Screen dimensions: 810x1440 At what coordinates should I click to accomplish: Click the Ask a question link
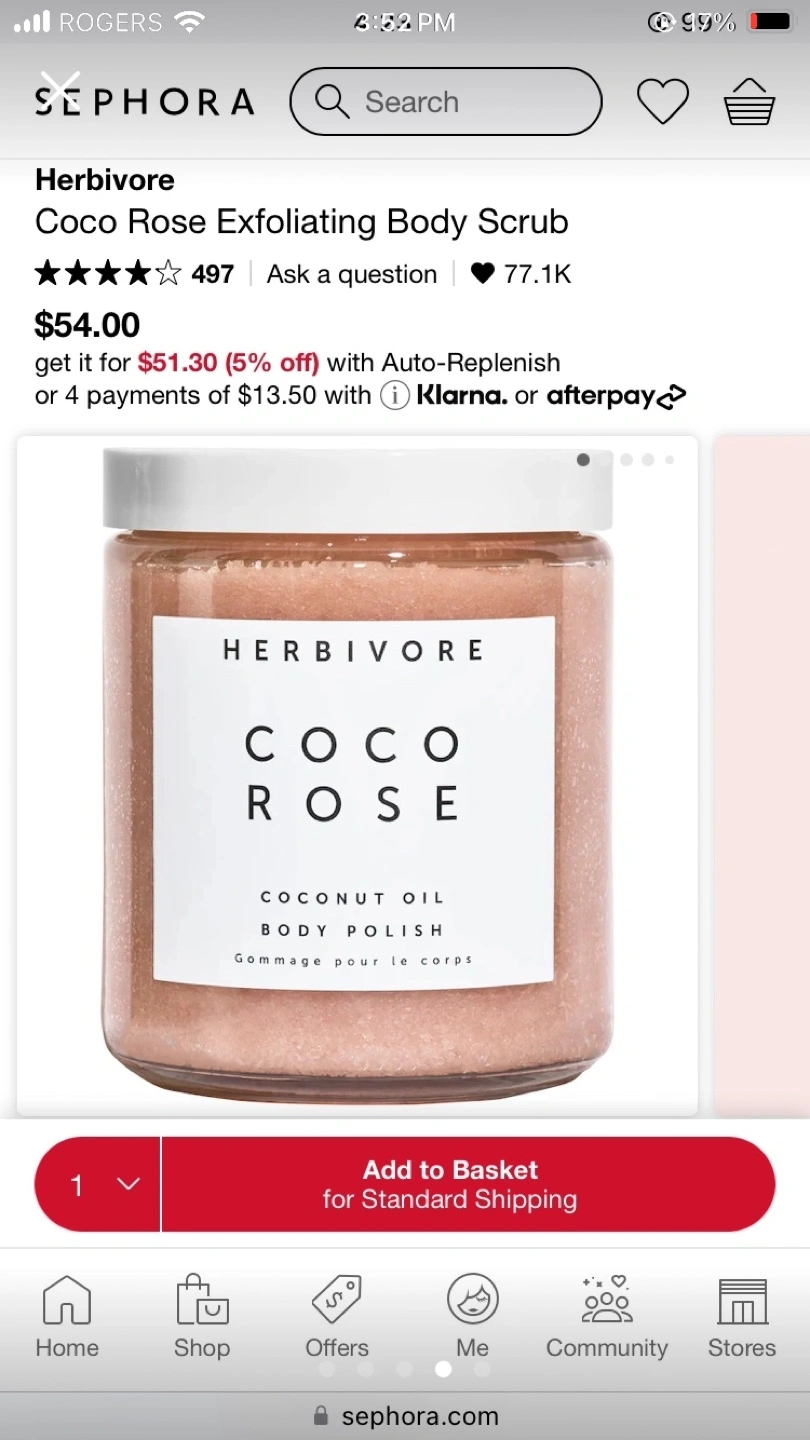[x=351, y=274]
